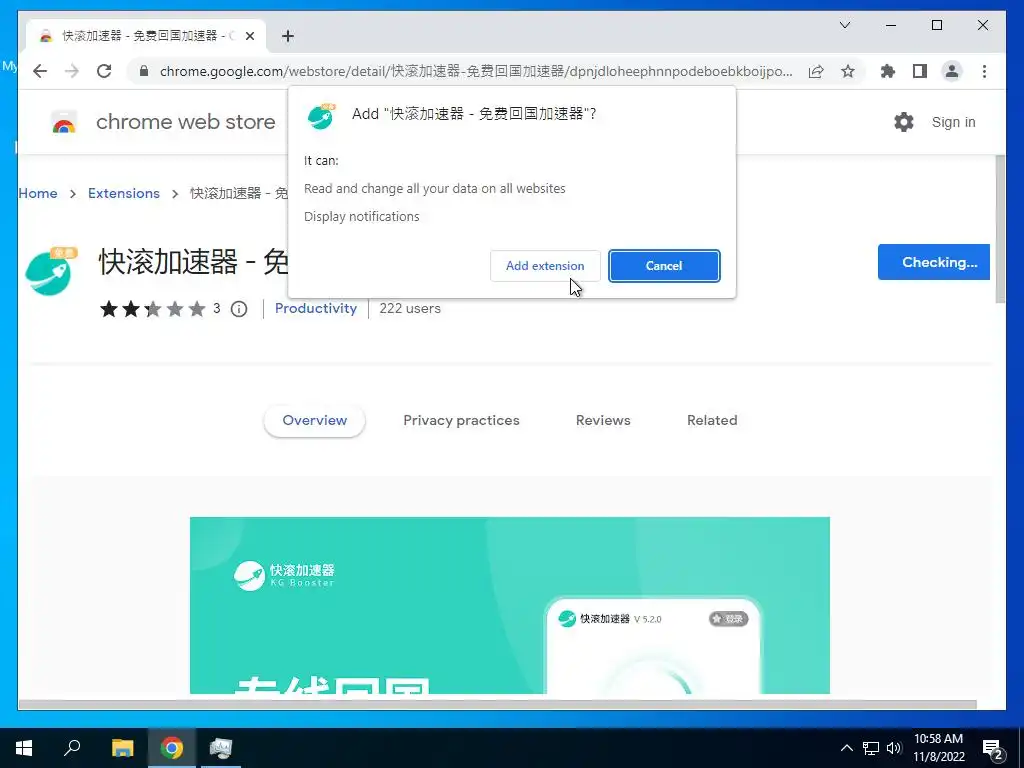Go to Home breadcrumb
The width and height of the screenshot is (1024, 768).
(38, 193)
